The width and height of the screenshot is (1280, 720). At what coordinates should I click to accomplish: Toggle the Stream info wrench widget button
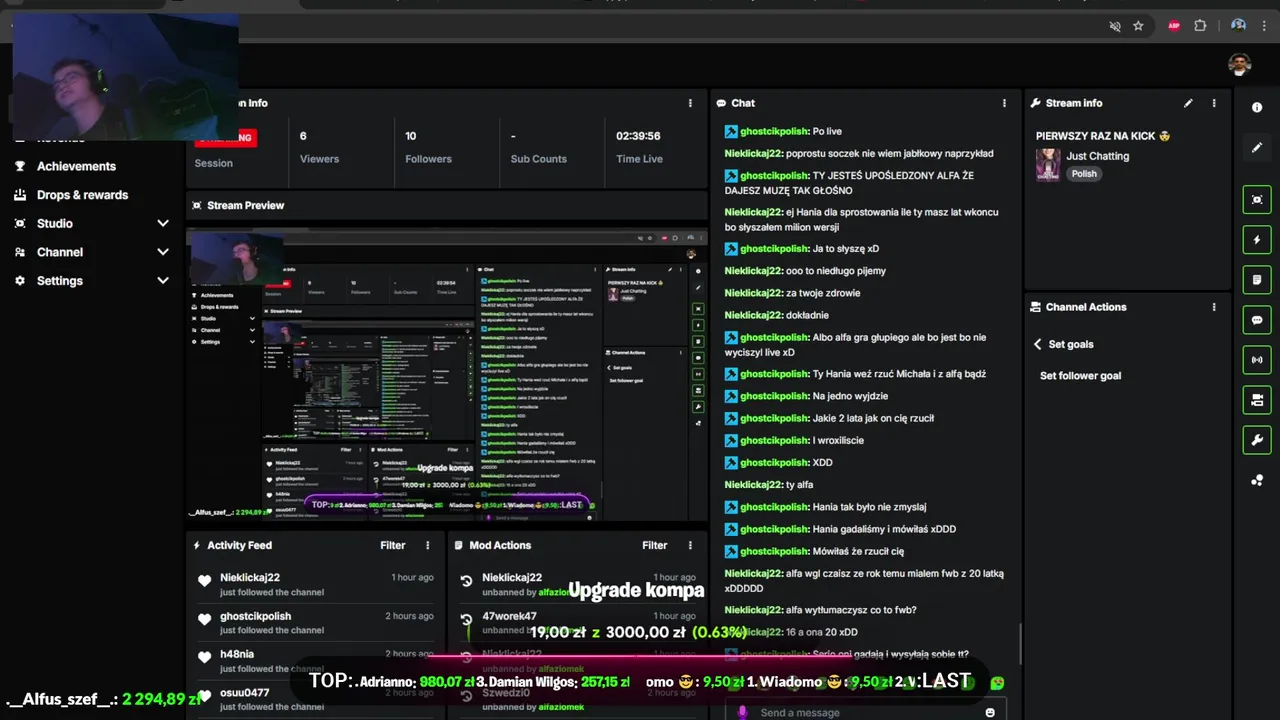[x=1257, y=440]
